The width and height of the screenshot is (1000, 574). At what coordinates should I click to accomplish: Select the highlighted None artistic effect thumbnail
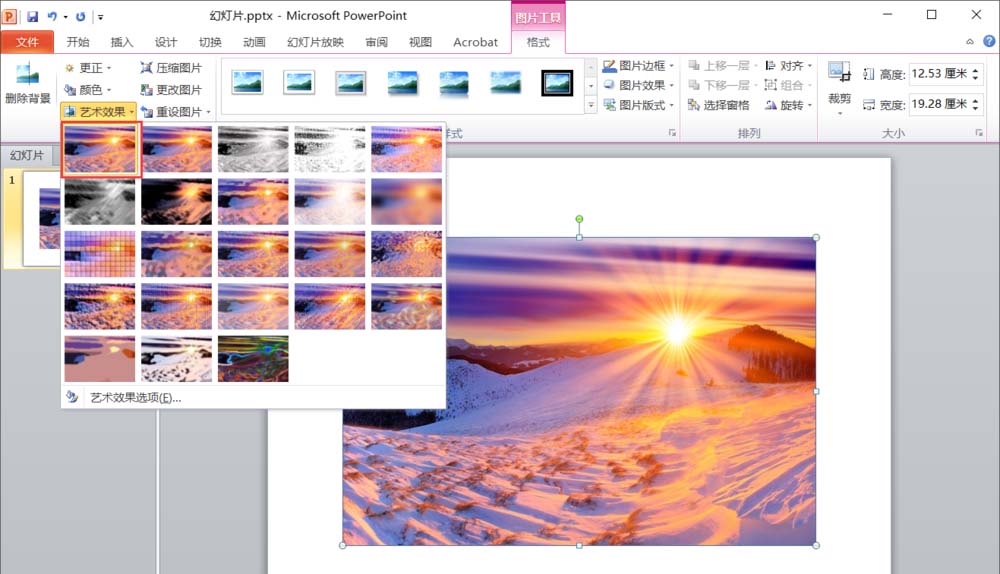[100, 149]
